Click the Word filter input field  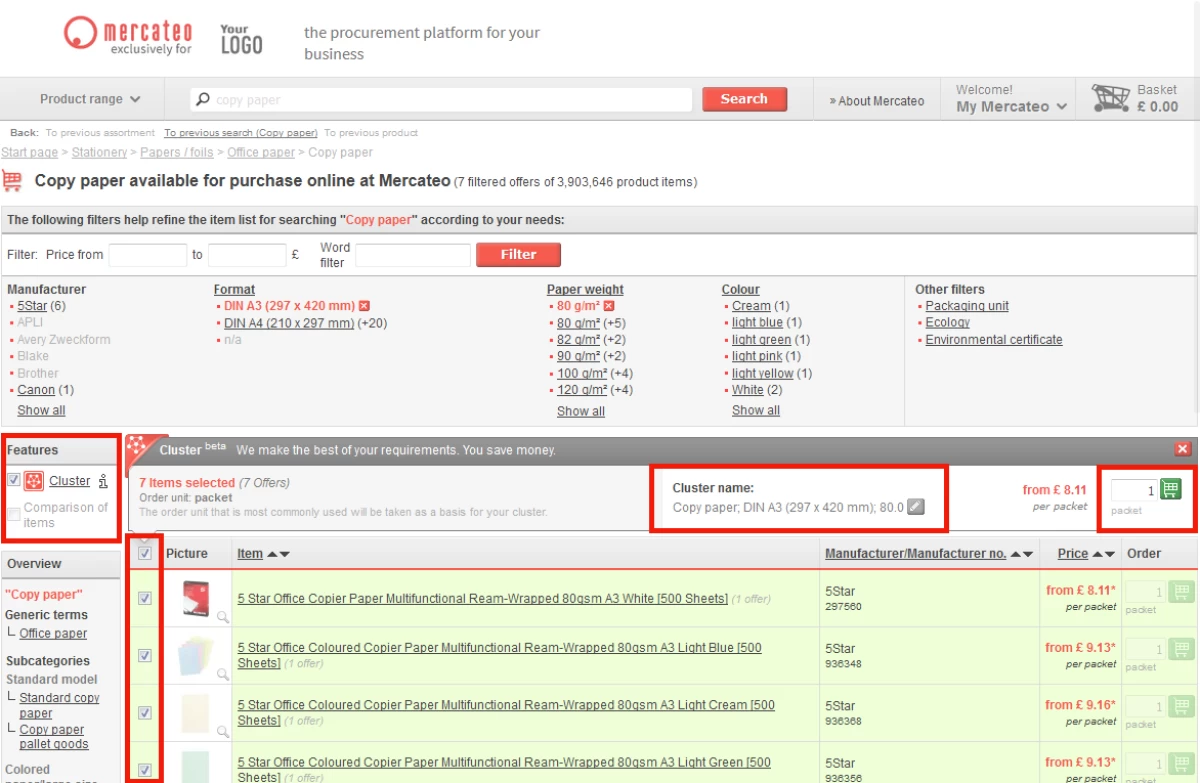412,255
